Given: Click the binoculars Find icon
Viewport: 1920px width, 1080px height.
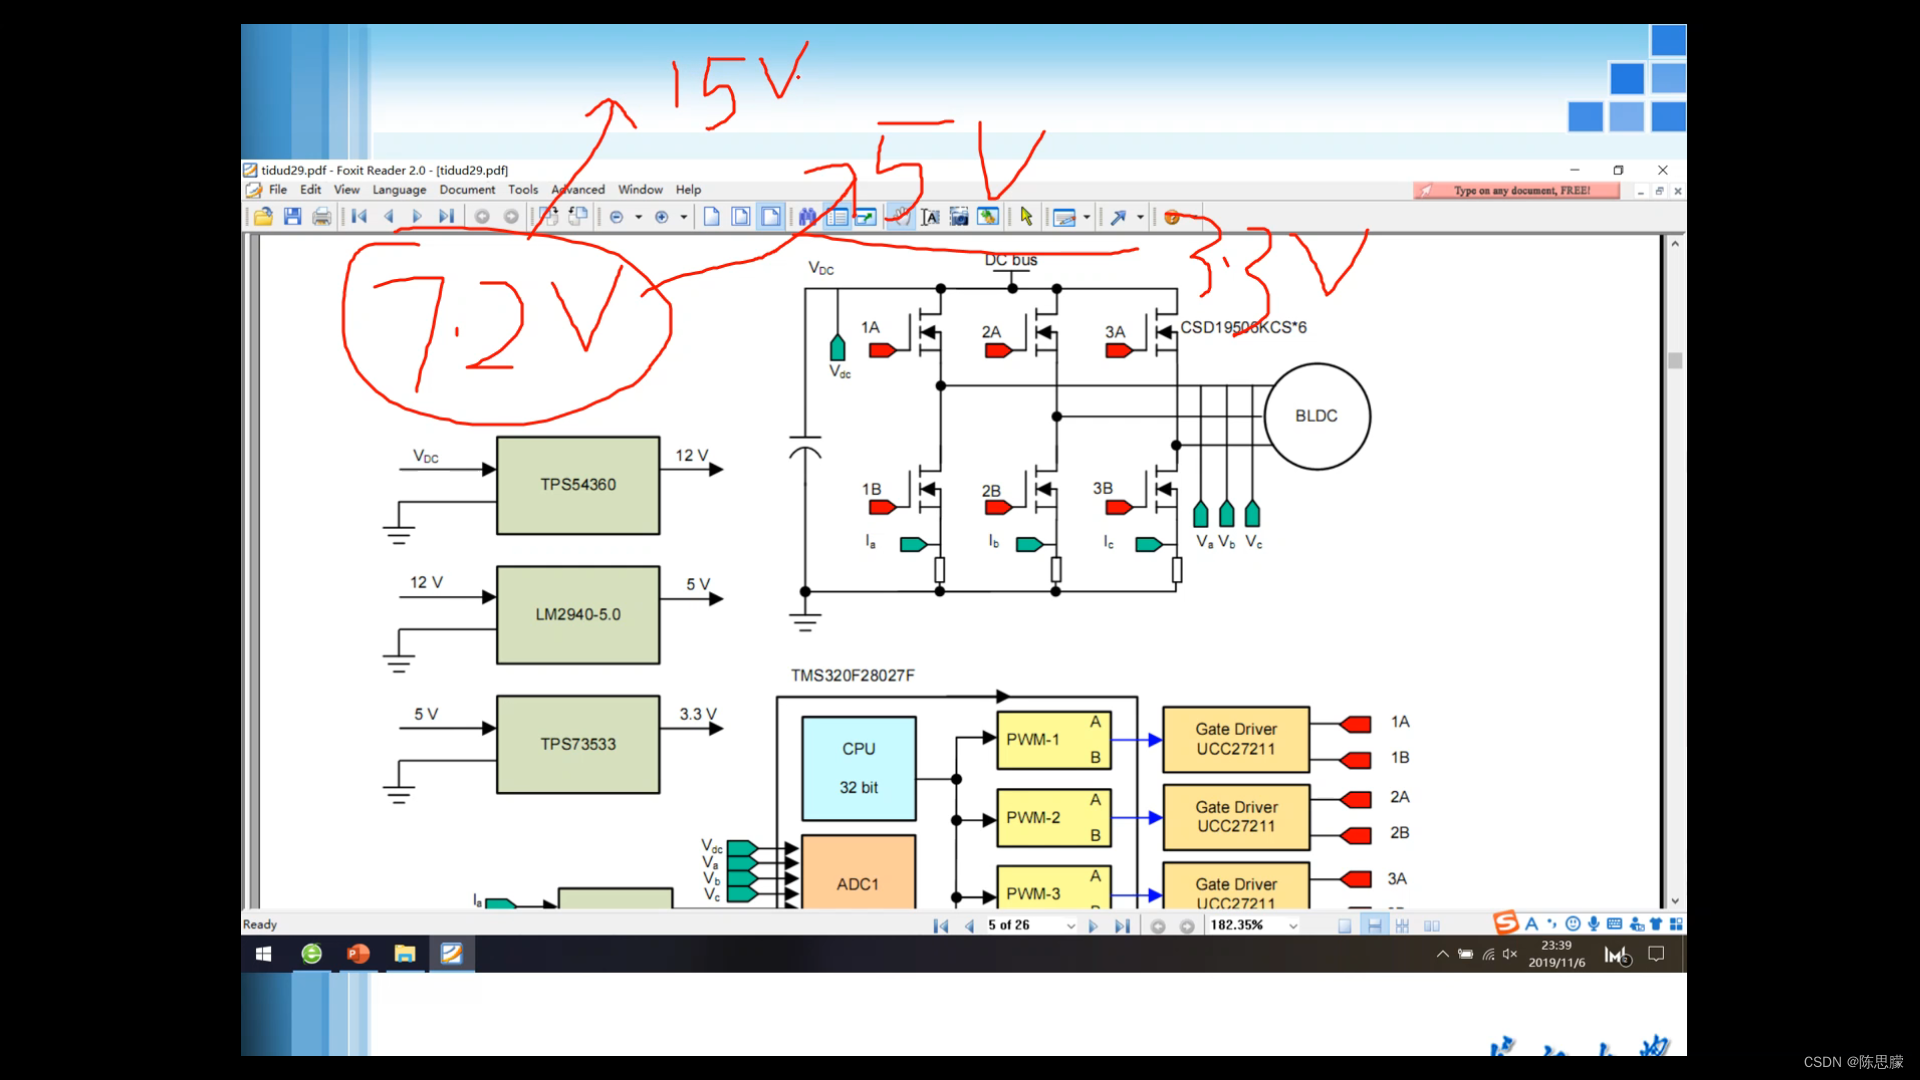Looking at the screenshot, I should click(807, 216).
